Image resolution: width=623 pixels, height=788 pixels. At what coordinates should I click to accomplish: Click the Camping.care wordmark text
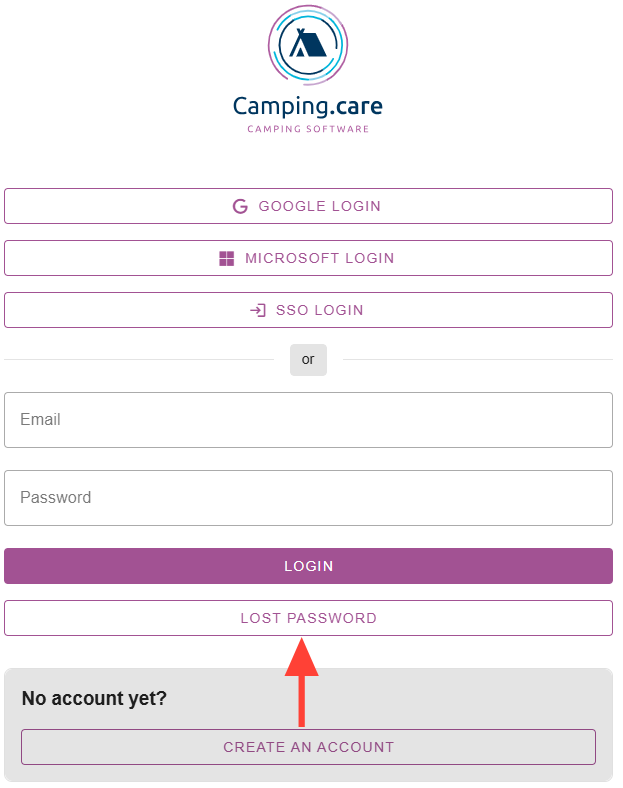[308, 105]
